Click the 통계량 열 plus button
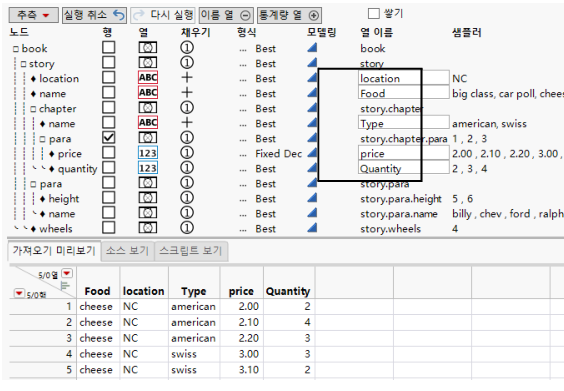 (x=289, y=15)
